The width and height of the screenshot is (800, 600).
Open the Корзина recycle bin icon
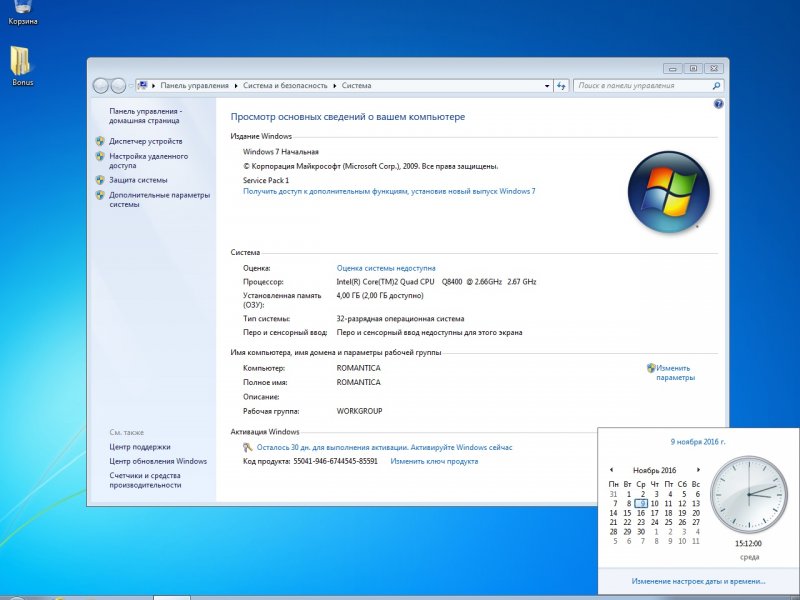tap(22, 12)
